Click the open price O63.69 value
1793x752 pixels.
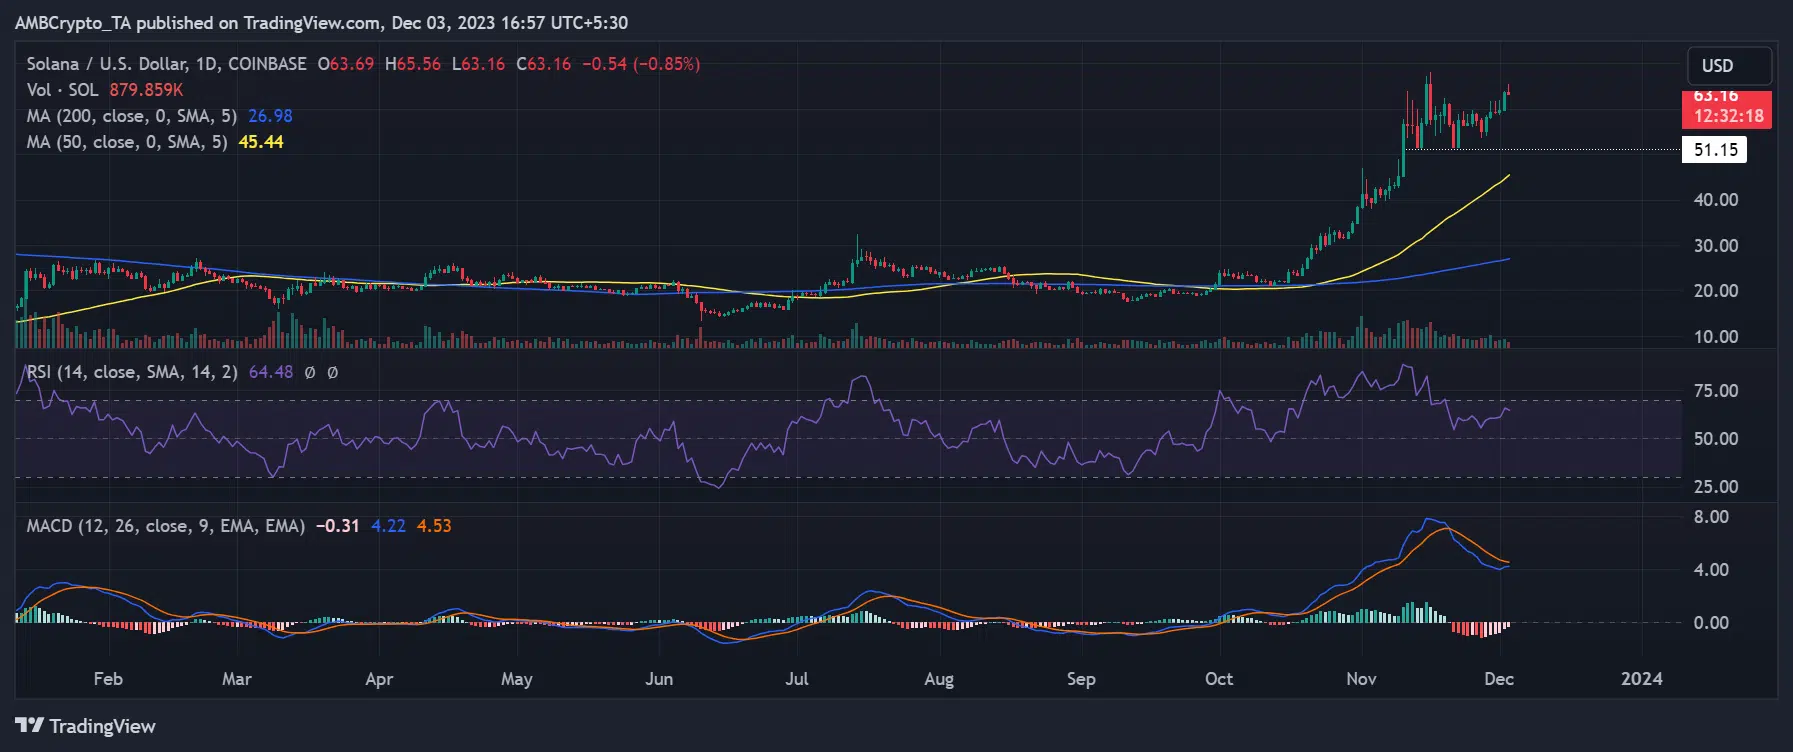[346, 64]
